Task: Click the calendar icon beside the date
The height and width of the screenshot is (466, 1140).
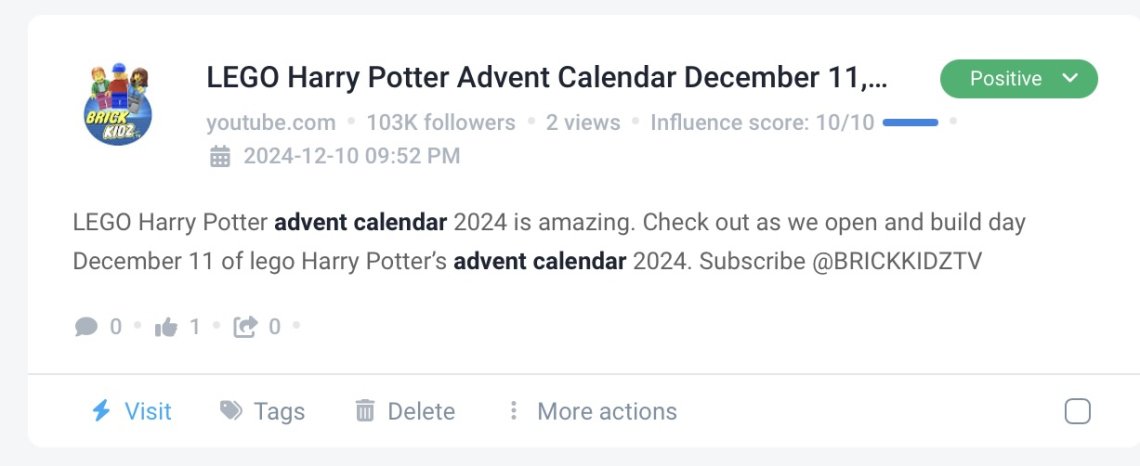Action: coord(220,156)
